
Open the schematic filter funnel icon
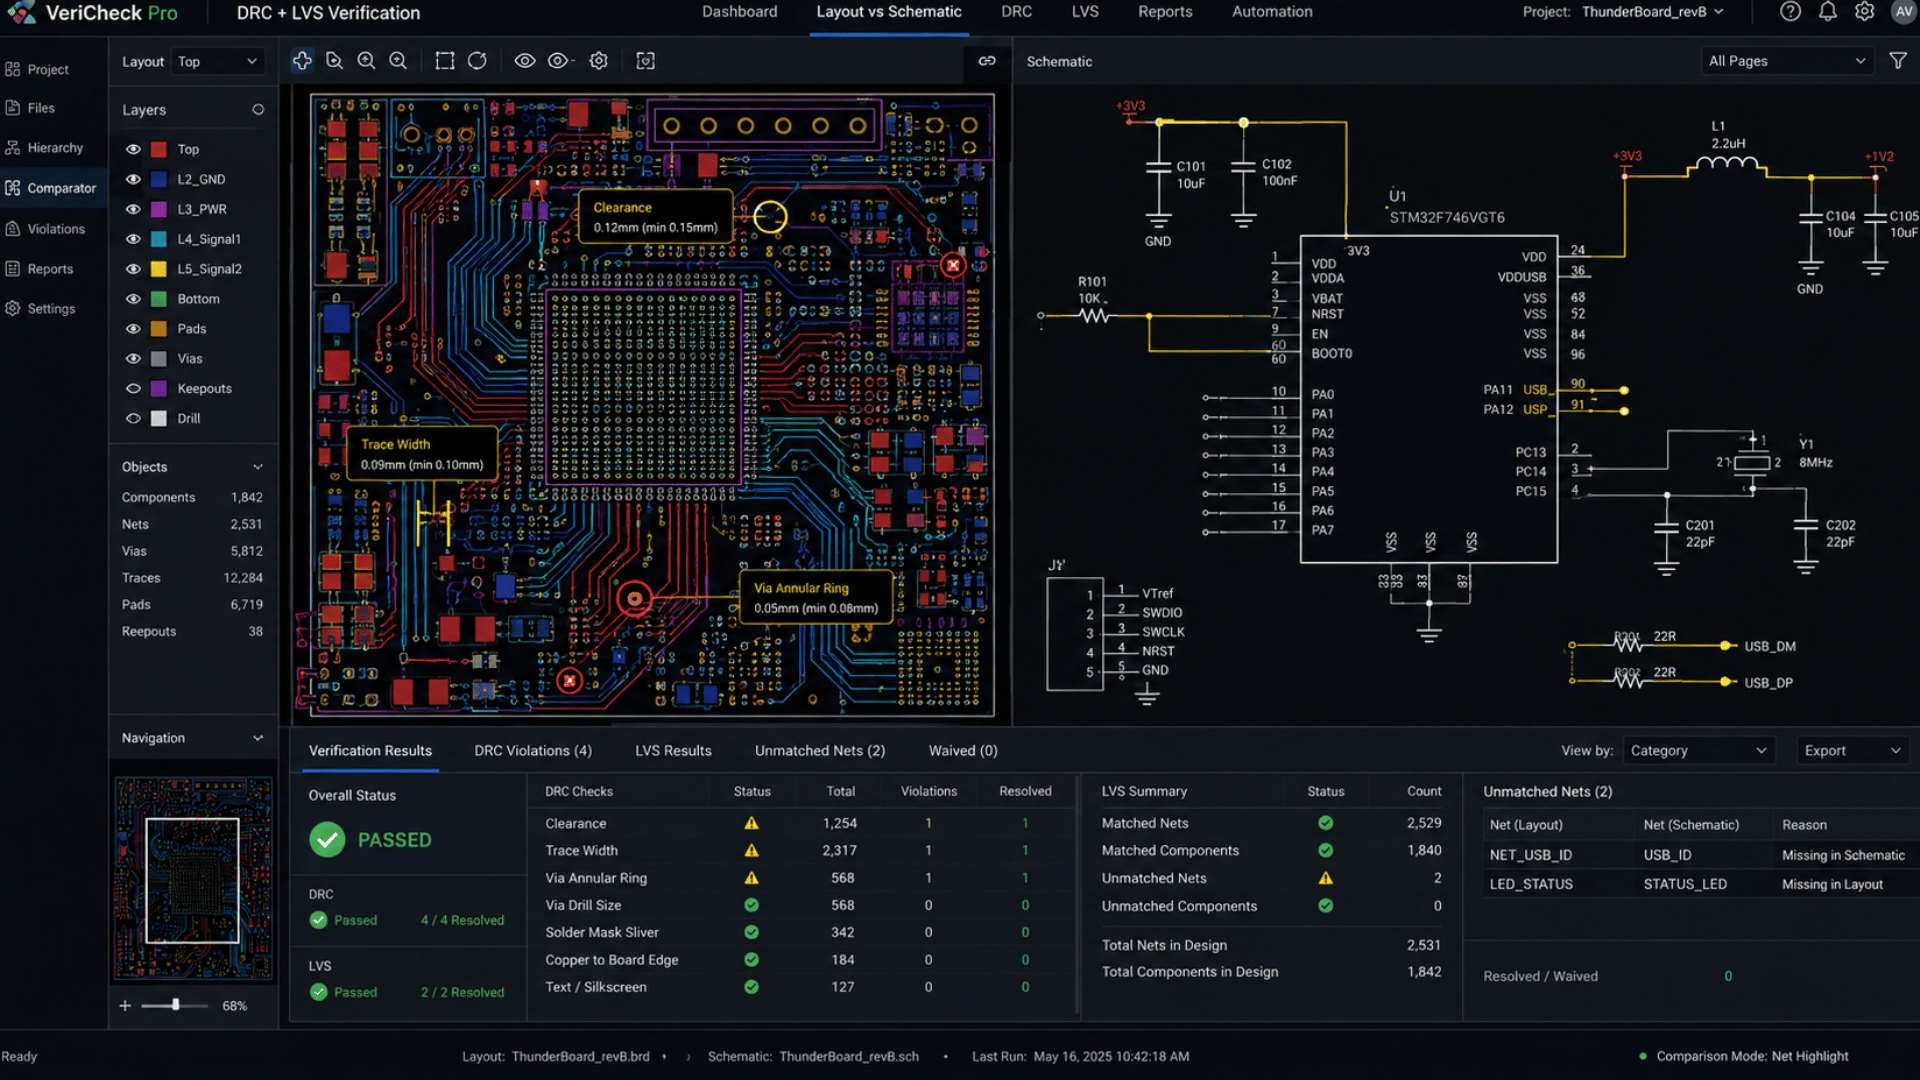tap(1898, 61)
